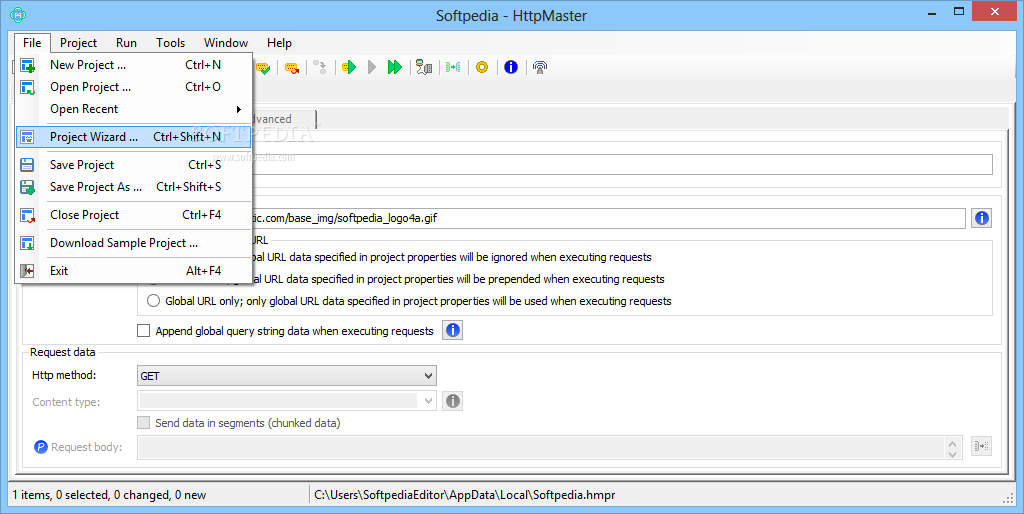Click the yellow item with red arrow toolbar icon

(x=292, y=67)
